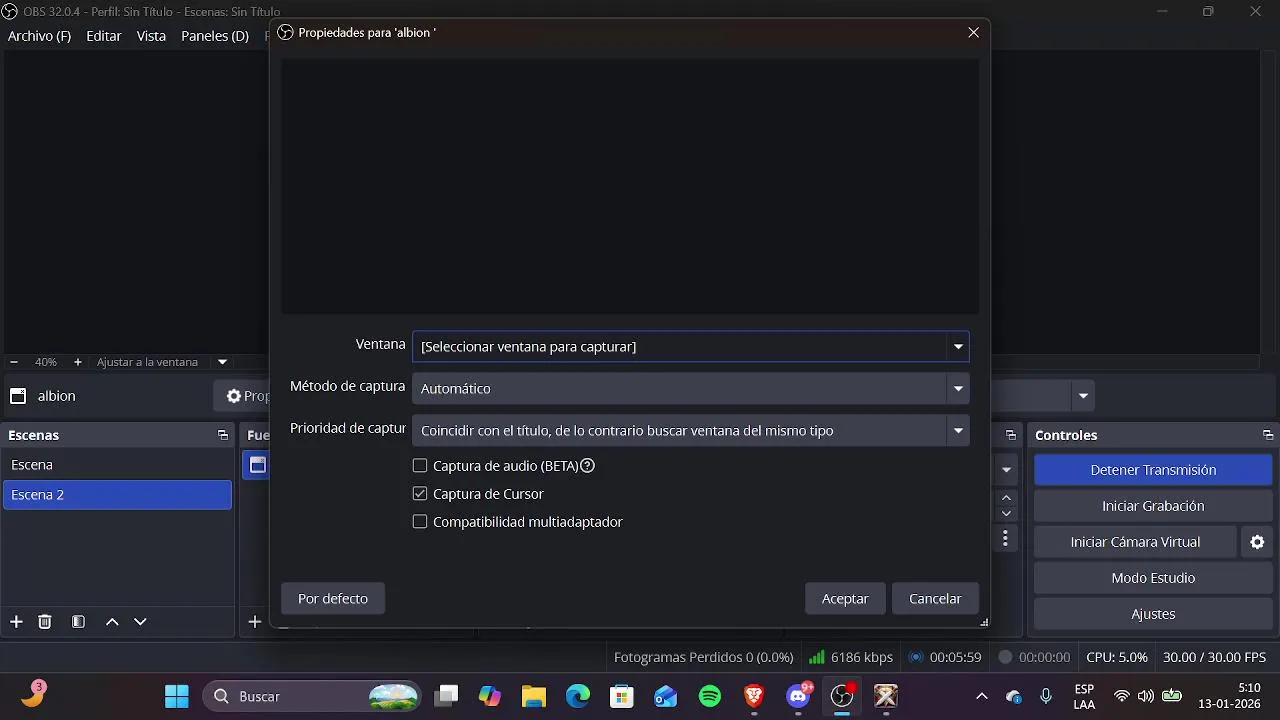
Task: Click the Windows taskbar Buscar search box
Action: click(x=313, y=696)
